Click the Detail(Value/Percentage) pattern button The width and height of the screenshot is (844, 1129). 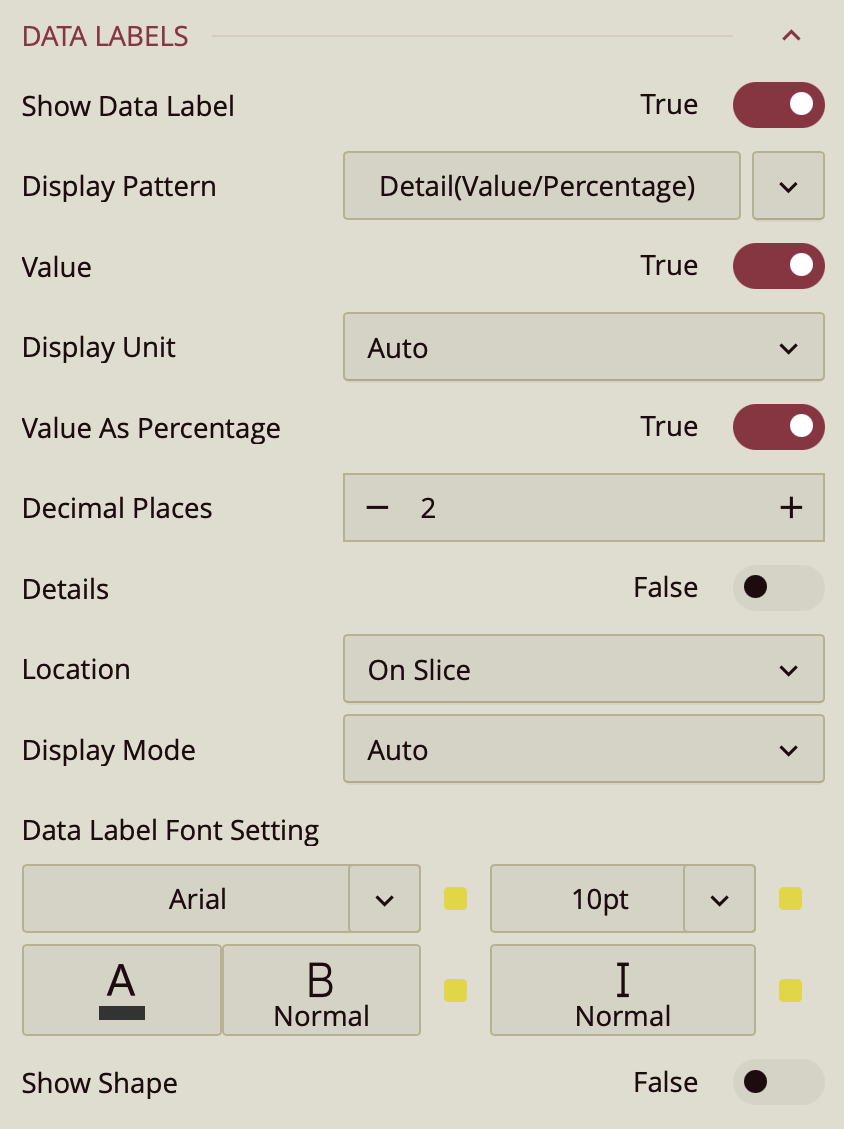click(541, 186)
